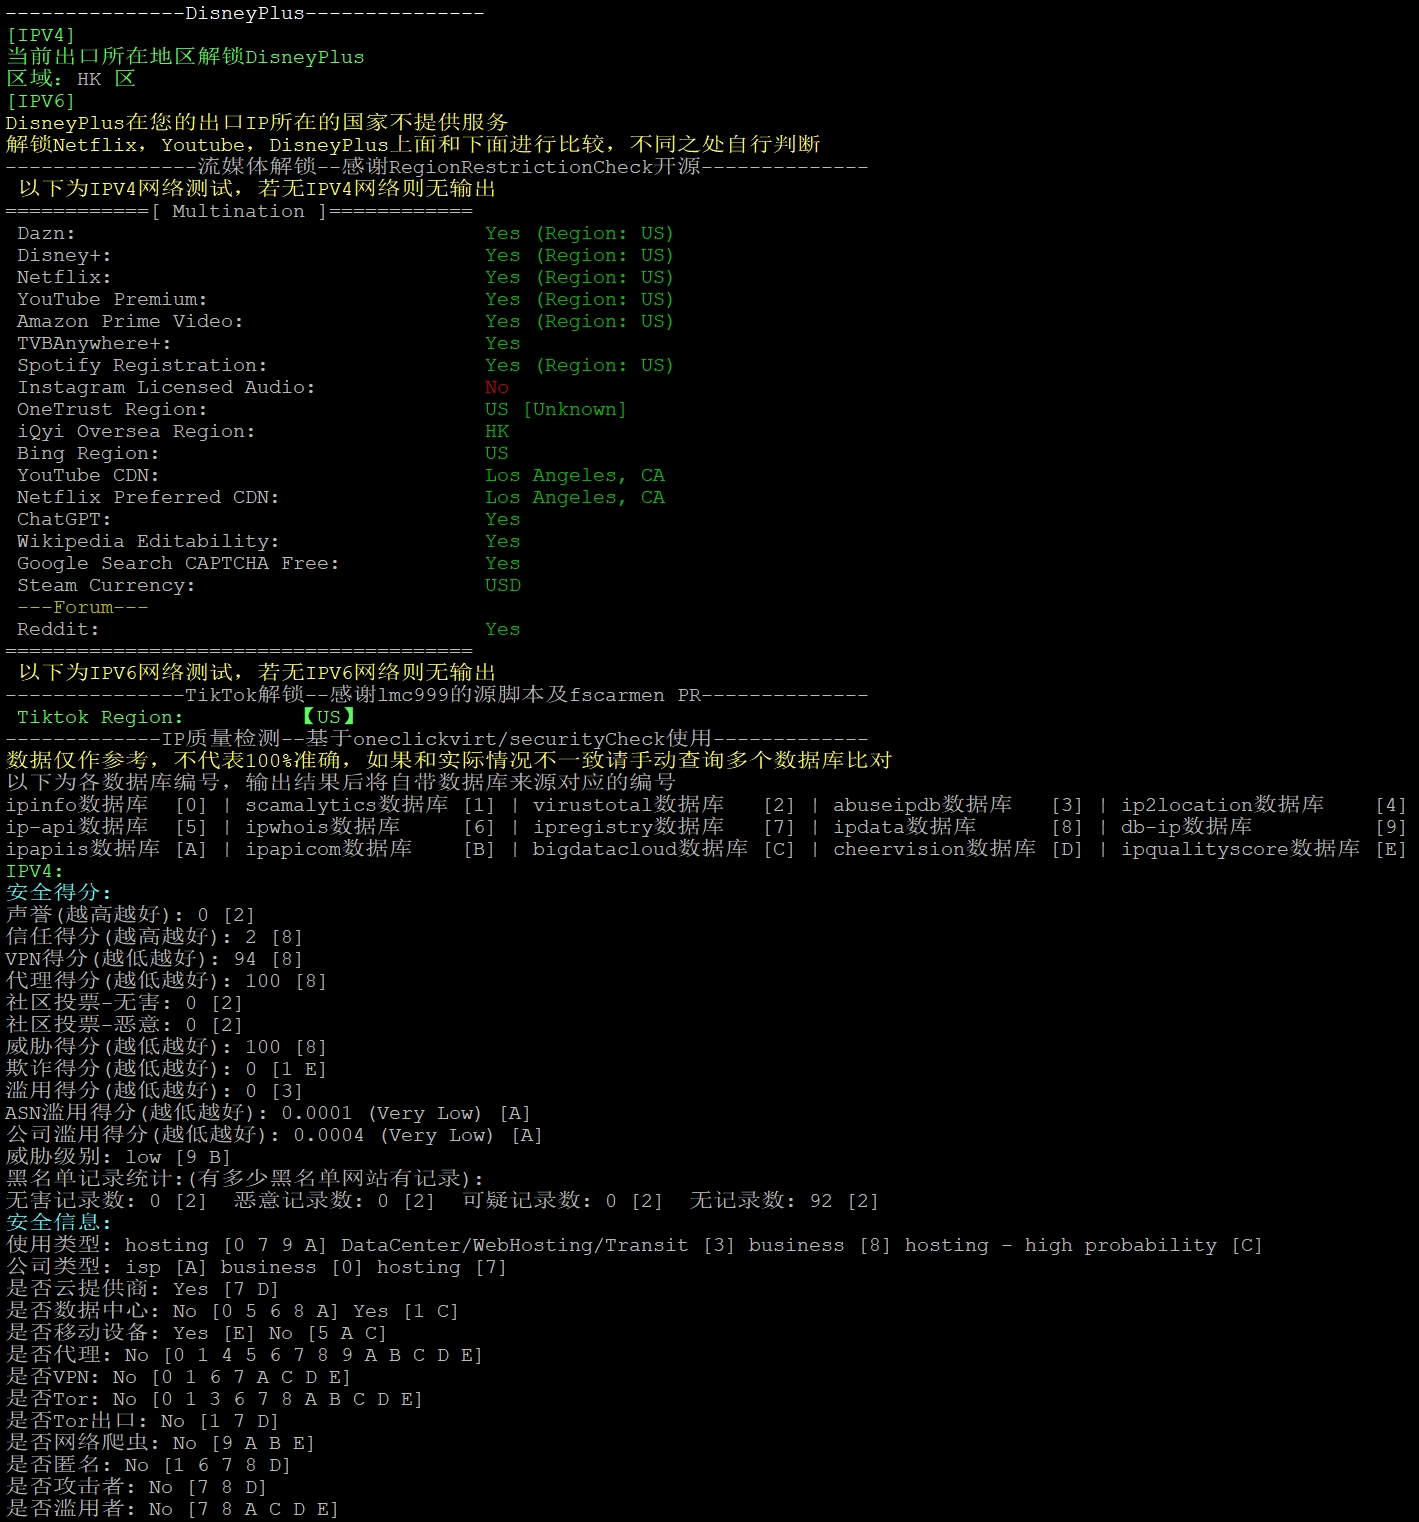Viewport: 1419px width, 1522px height.
Task: Click the '是否数据中心:' line
Action: (x=232, y=1311)
